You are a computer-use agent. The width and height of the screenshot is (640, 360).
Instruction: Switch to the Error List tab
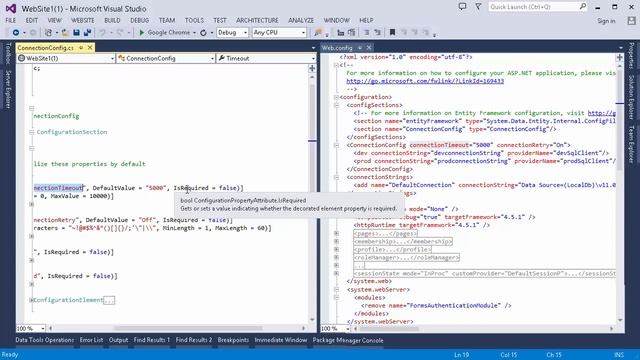coord(91,340)
